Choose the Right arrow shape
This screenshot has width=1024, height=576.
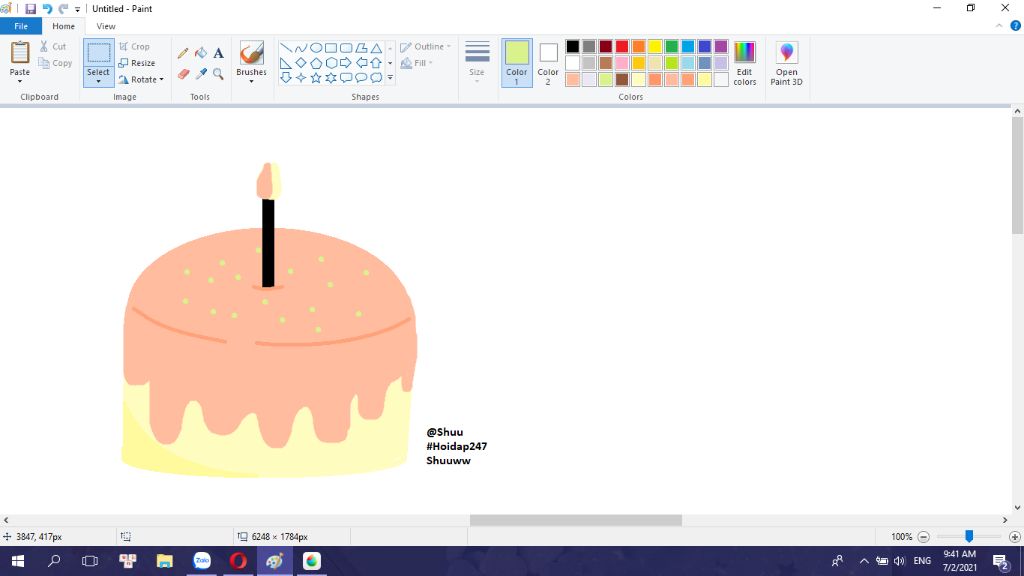tap(346, 63)
